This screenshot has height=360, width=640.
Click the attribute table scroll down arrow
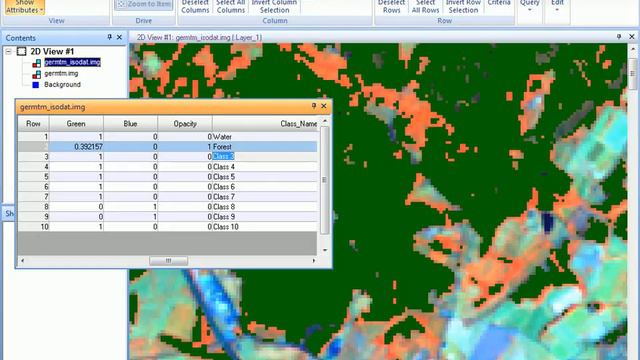coord(325,250)
